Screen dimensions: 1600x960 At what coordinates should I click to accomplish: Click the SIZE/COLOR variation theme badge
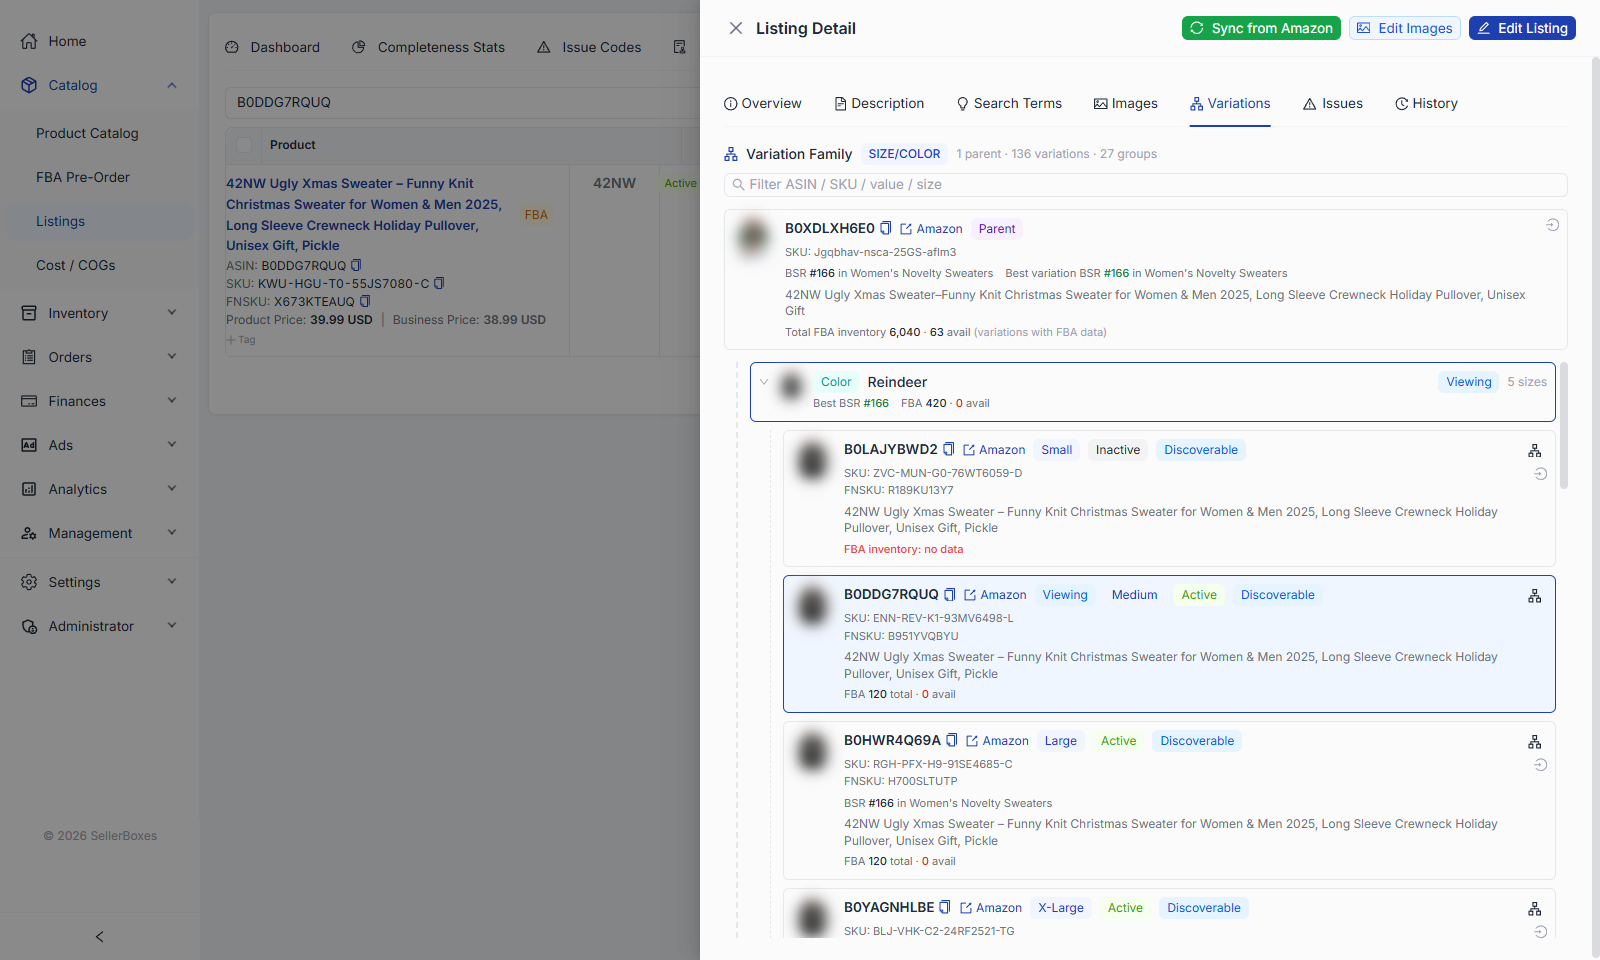pyautogui.click(x=904, y=154)
